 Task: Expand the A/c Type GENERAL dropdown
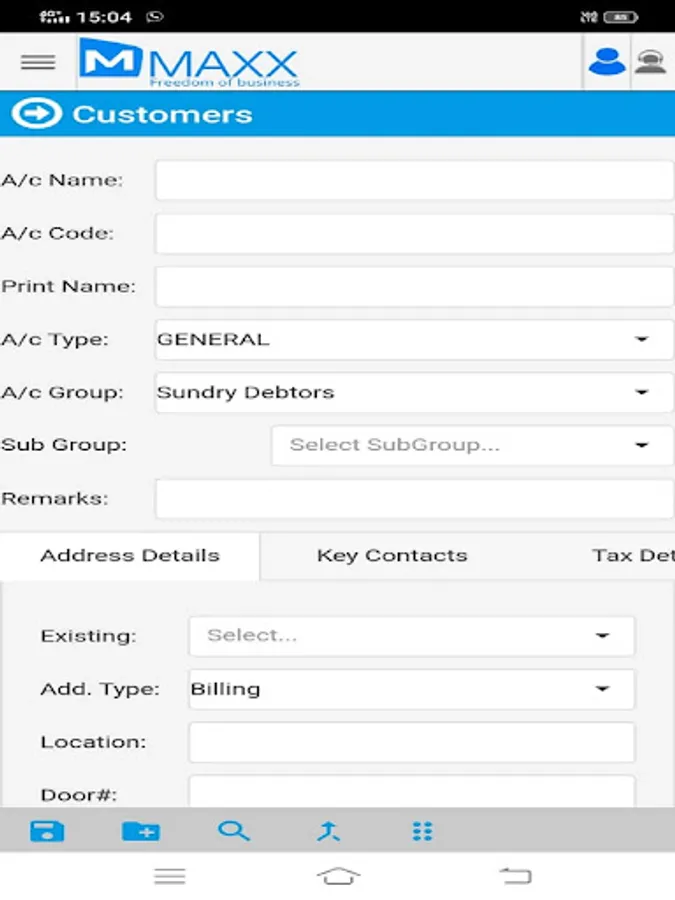tap(414, 340)
